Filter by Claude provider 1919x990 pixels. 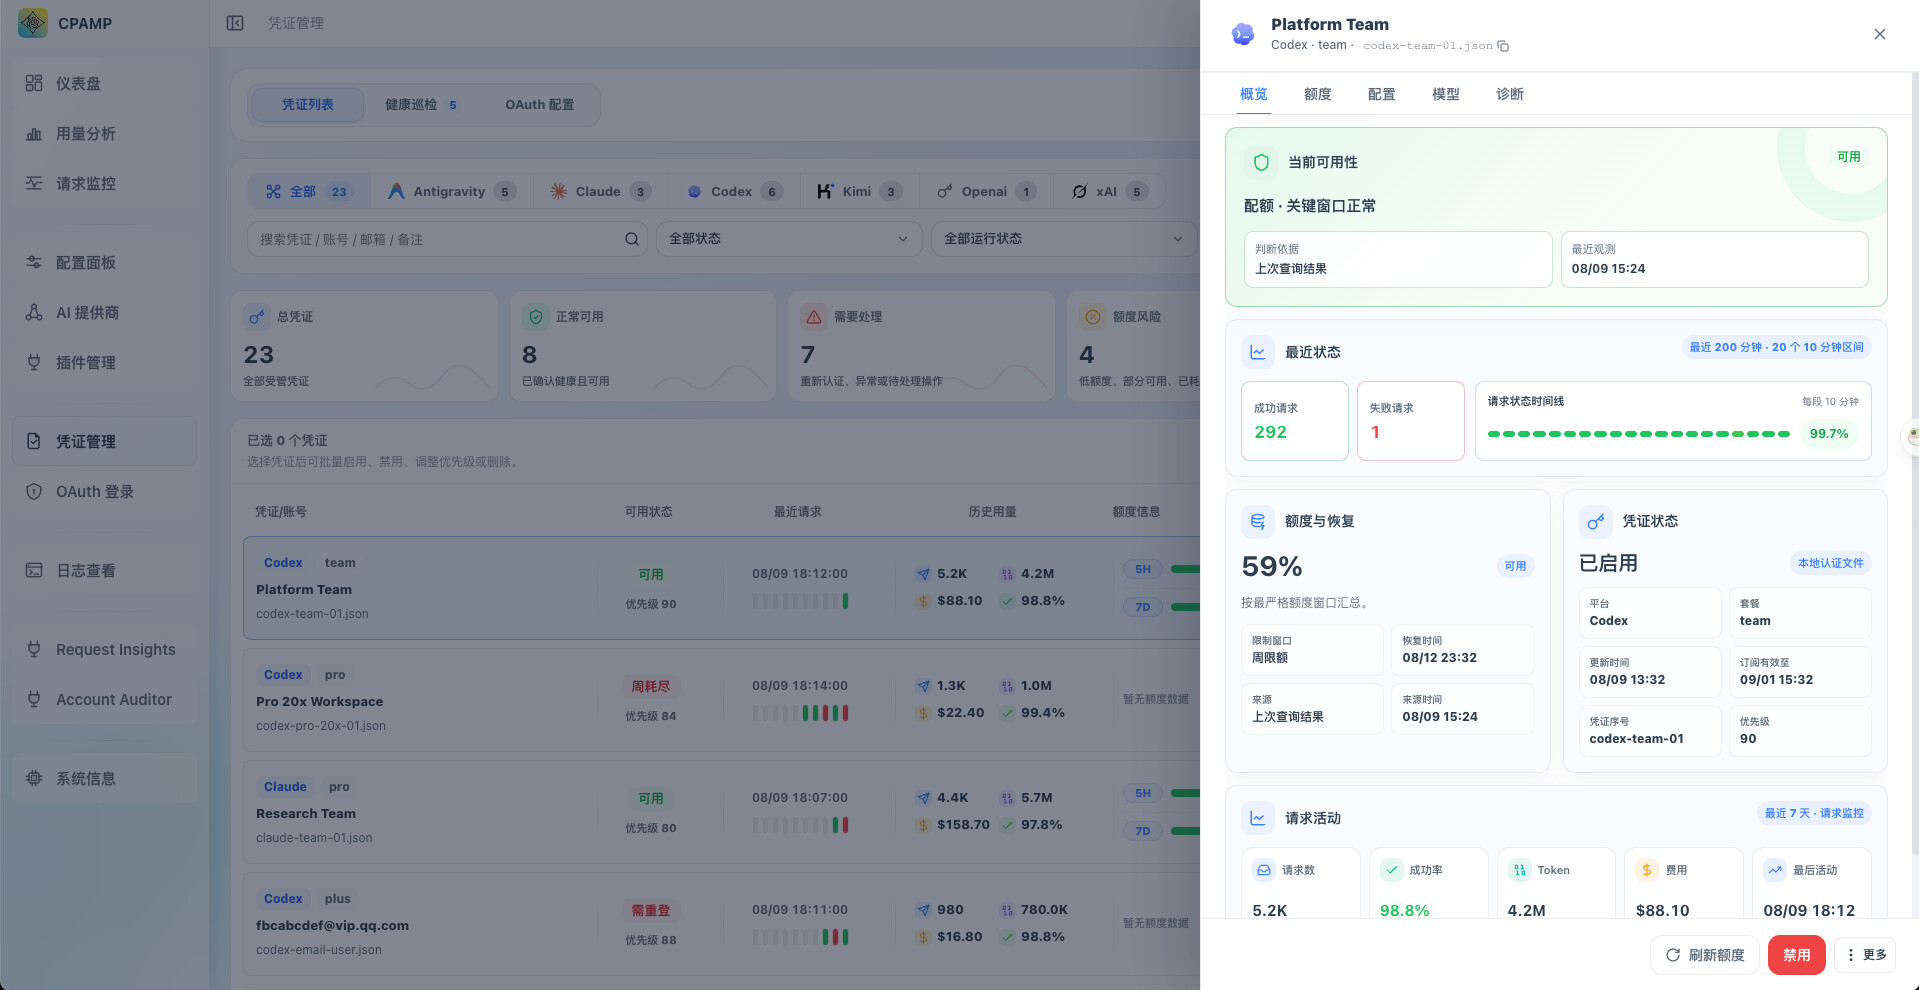pyautogui.click(x=600, y=192)
